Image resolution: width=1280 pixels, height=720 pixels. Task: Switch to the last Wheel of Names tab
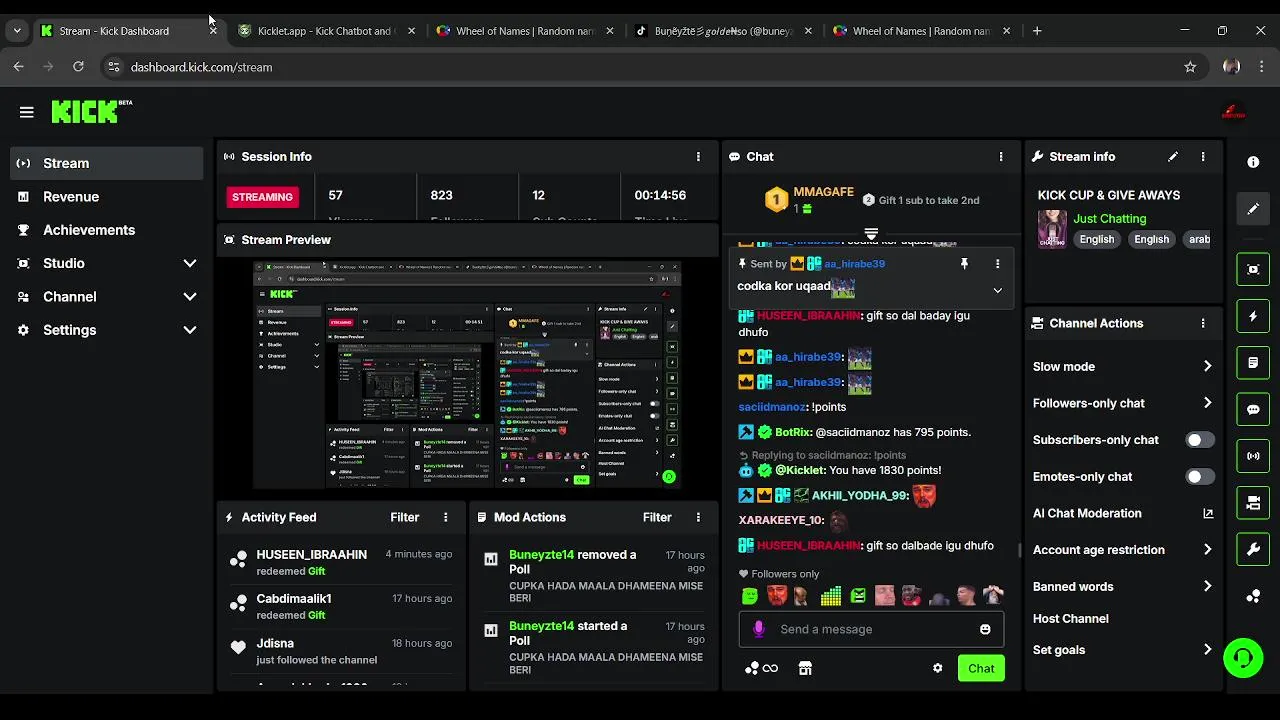(x=921, y=31)
